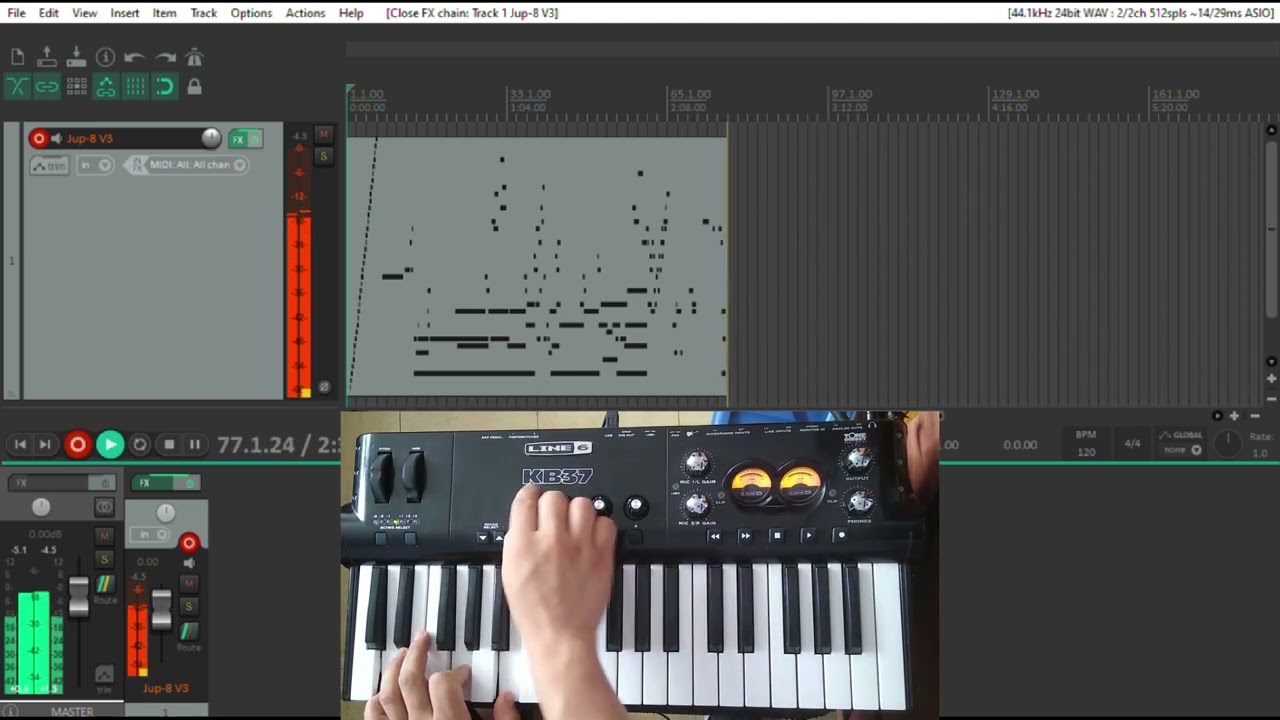Arm Jup-8 V3 track record button
This screenshot has width=1280, height=720.
[39, 139]
